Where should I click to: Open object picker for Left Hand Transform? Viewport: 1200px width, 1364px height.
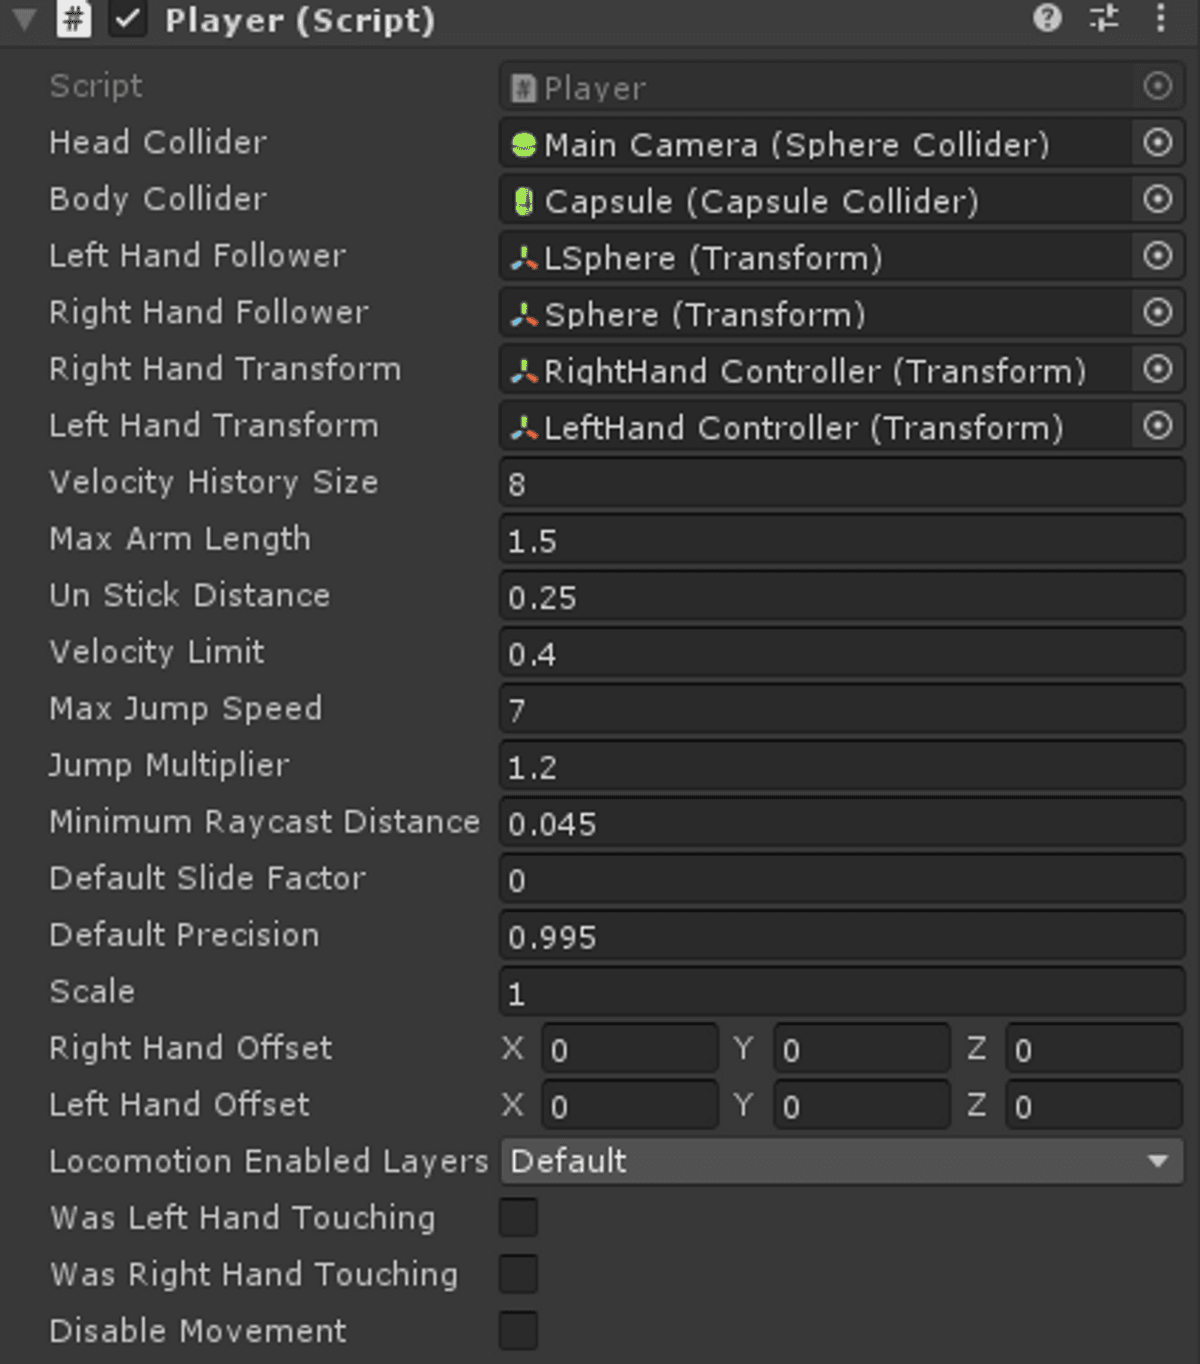tap(1157, 427)
